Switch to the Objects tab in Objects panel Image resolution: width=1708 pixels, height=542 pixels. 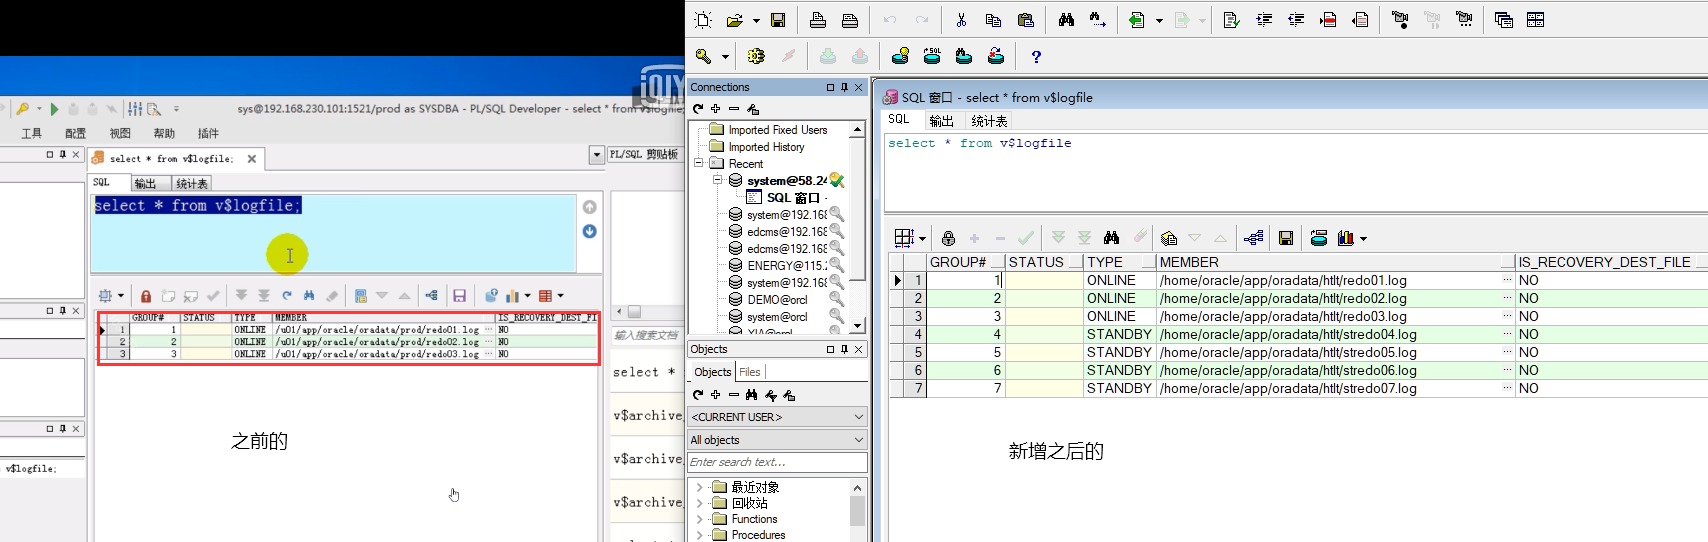pyautogui.click(x=713, y=372)
